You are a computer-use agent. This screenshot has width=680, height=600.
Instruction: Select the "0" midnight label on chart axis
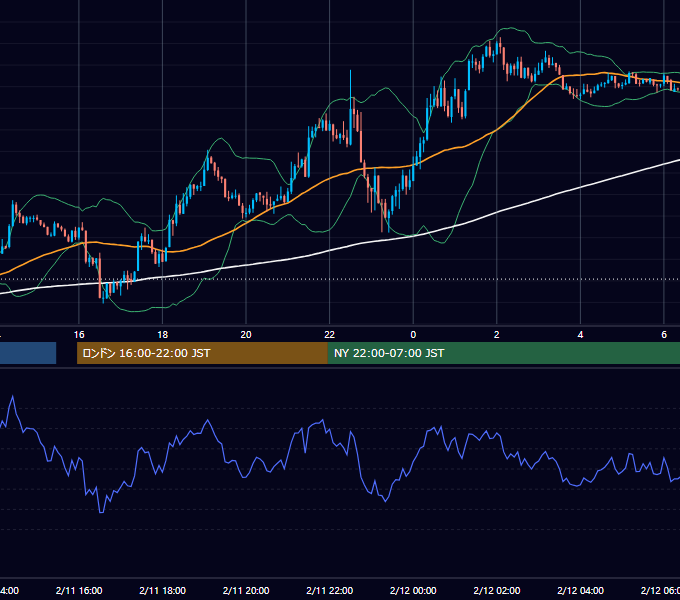(x=413, y=335)
